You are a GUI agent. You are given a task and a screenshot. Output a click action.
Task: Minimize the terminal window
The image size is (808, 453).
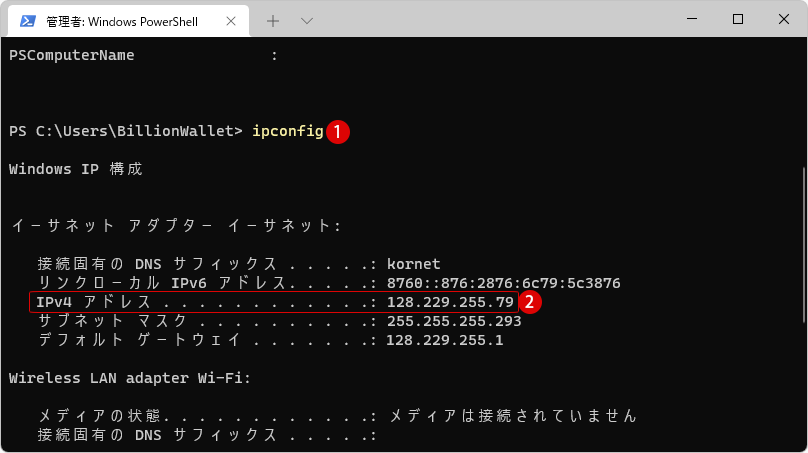coord(692,19)
